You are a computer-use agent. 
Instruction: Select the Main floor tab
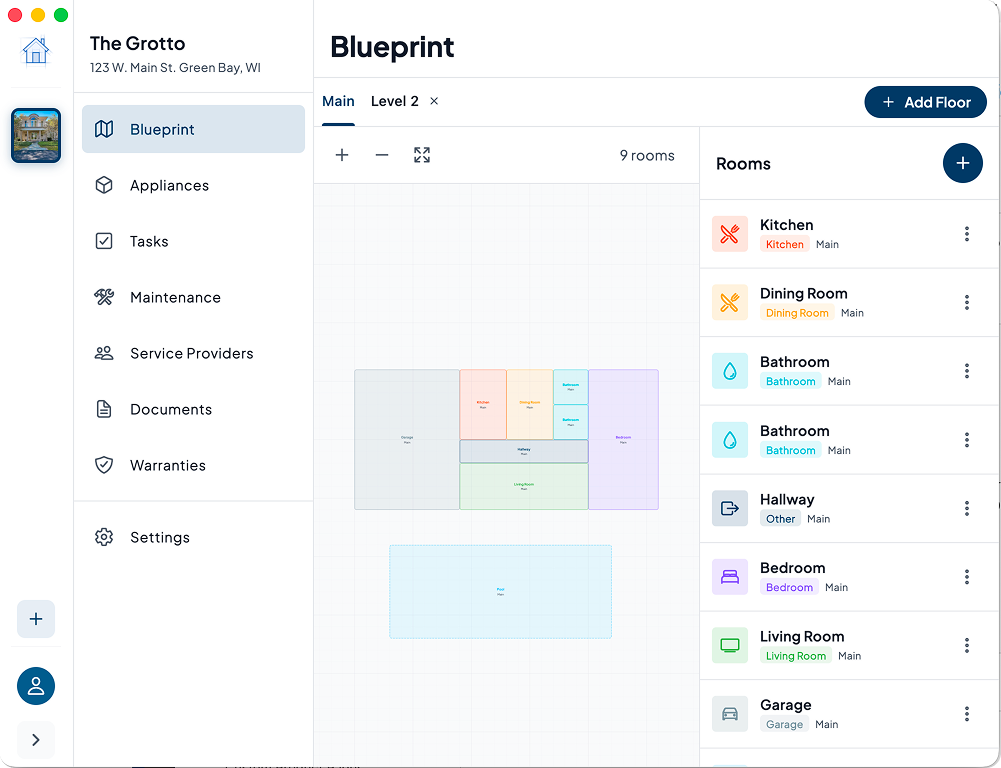click(338, 101)
